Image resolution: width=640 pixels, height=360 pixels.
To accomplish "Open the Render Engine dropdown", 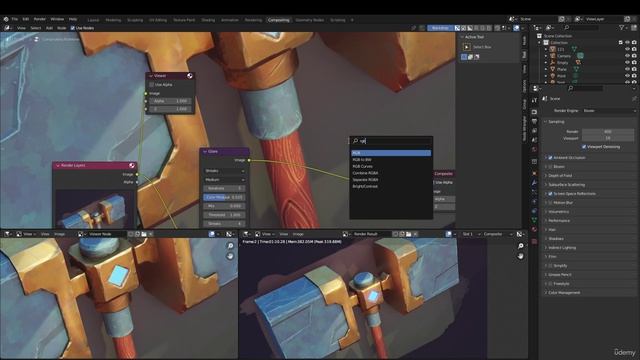I will [x=609, y=111].
